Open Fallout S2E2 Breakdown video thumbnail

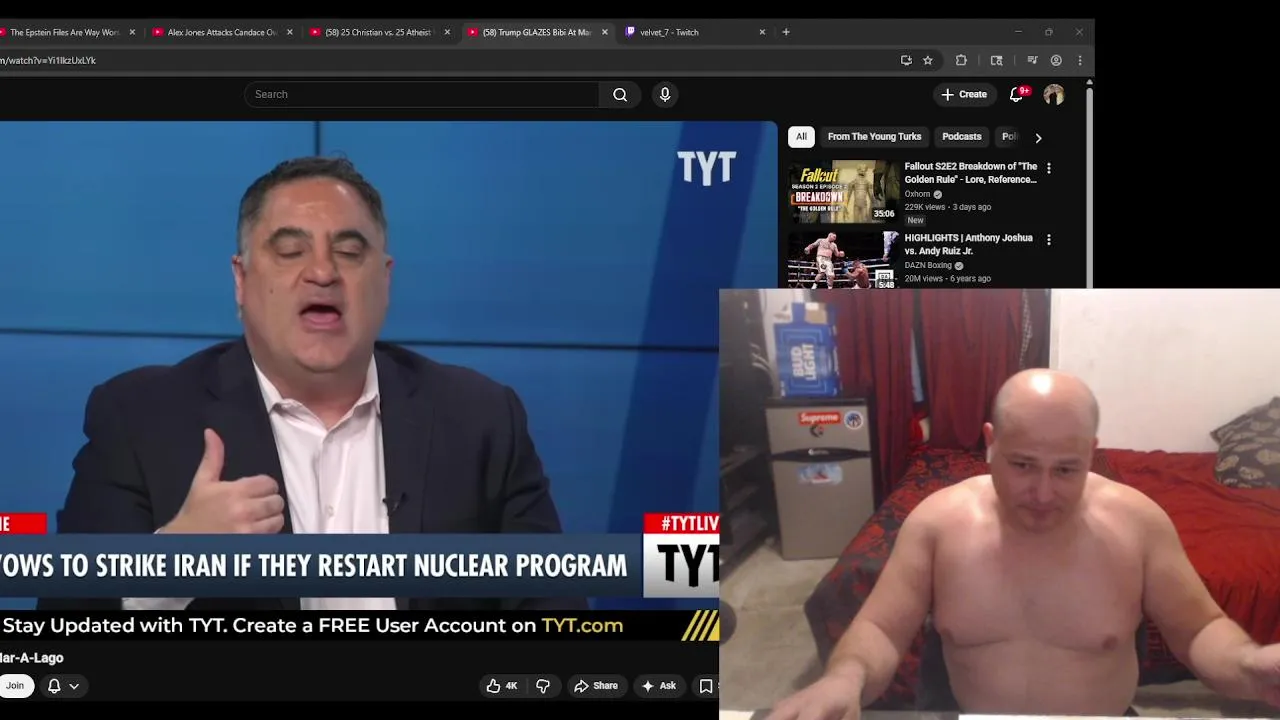click(x=844, y=191)
